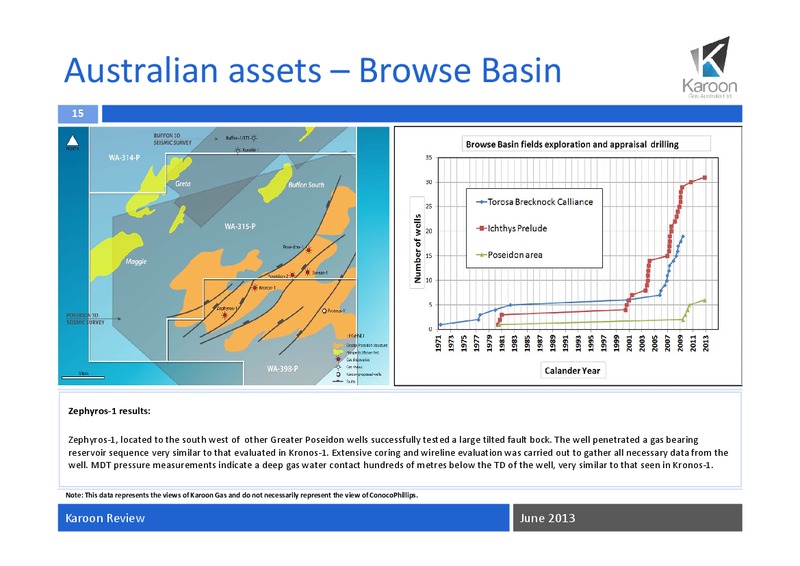Click the 'Poseidon area' legend entry
This screenshot has width=800, height=566.
tap(509, 255)
